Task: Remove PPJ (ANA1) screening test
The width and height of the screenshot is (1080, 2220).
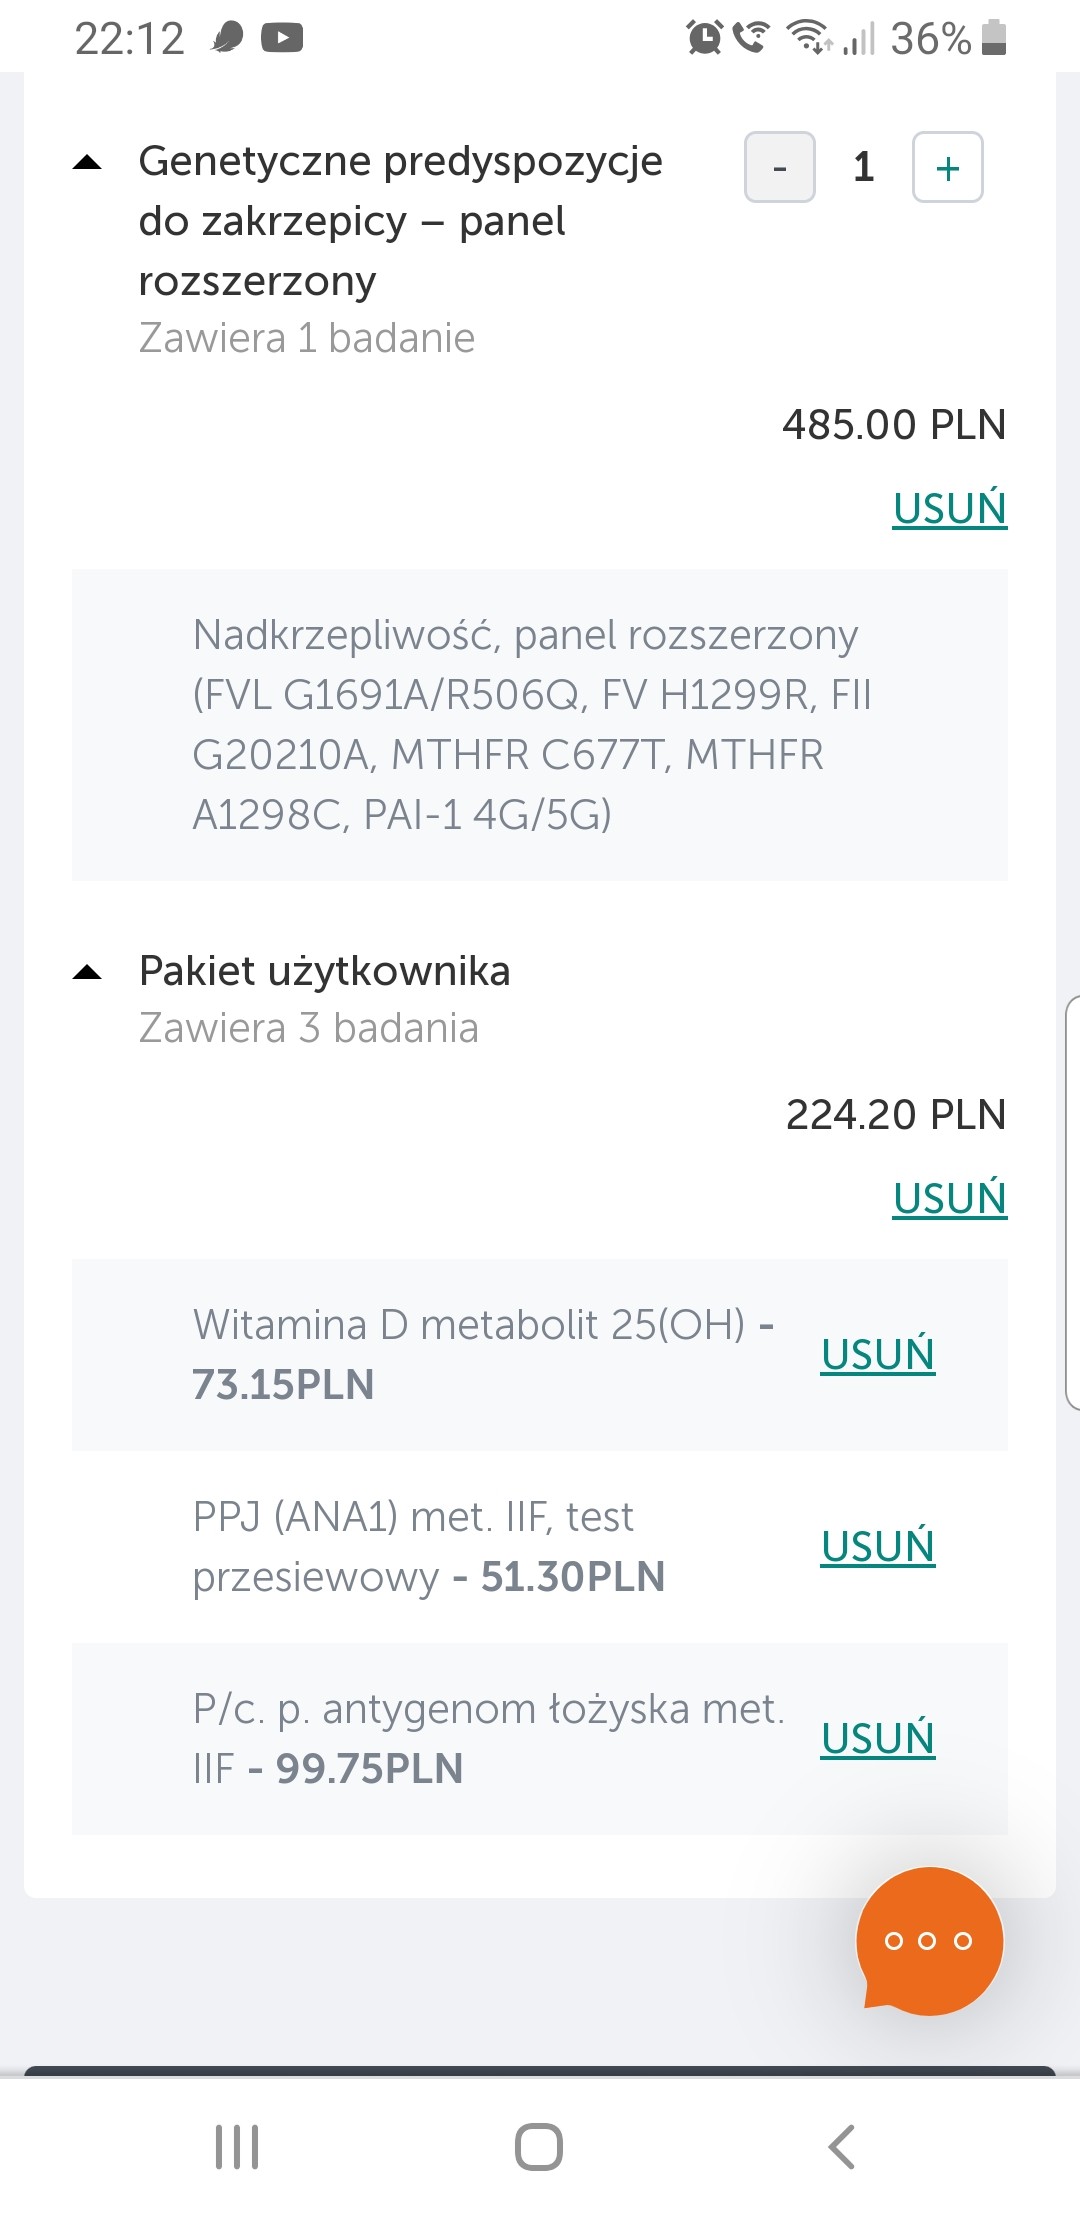Action: pyautogui.click(x=877, y=1546)
